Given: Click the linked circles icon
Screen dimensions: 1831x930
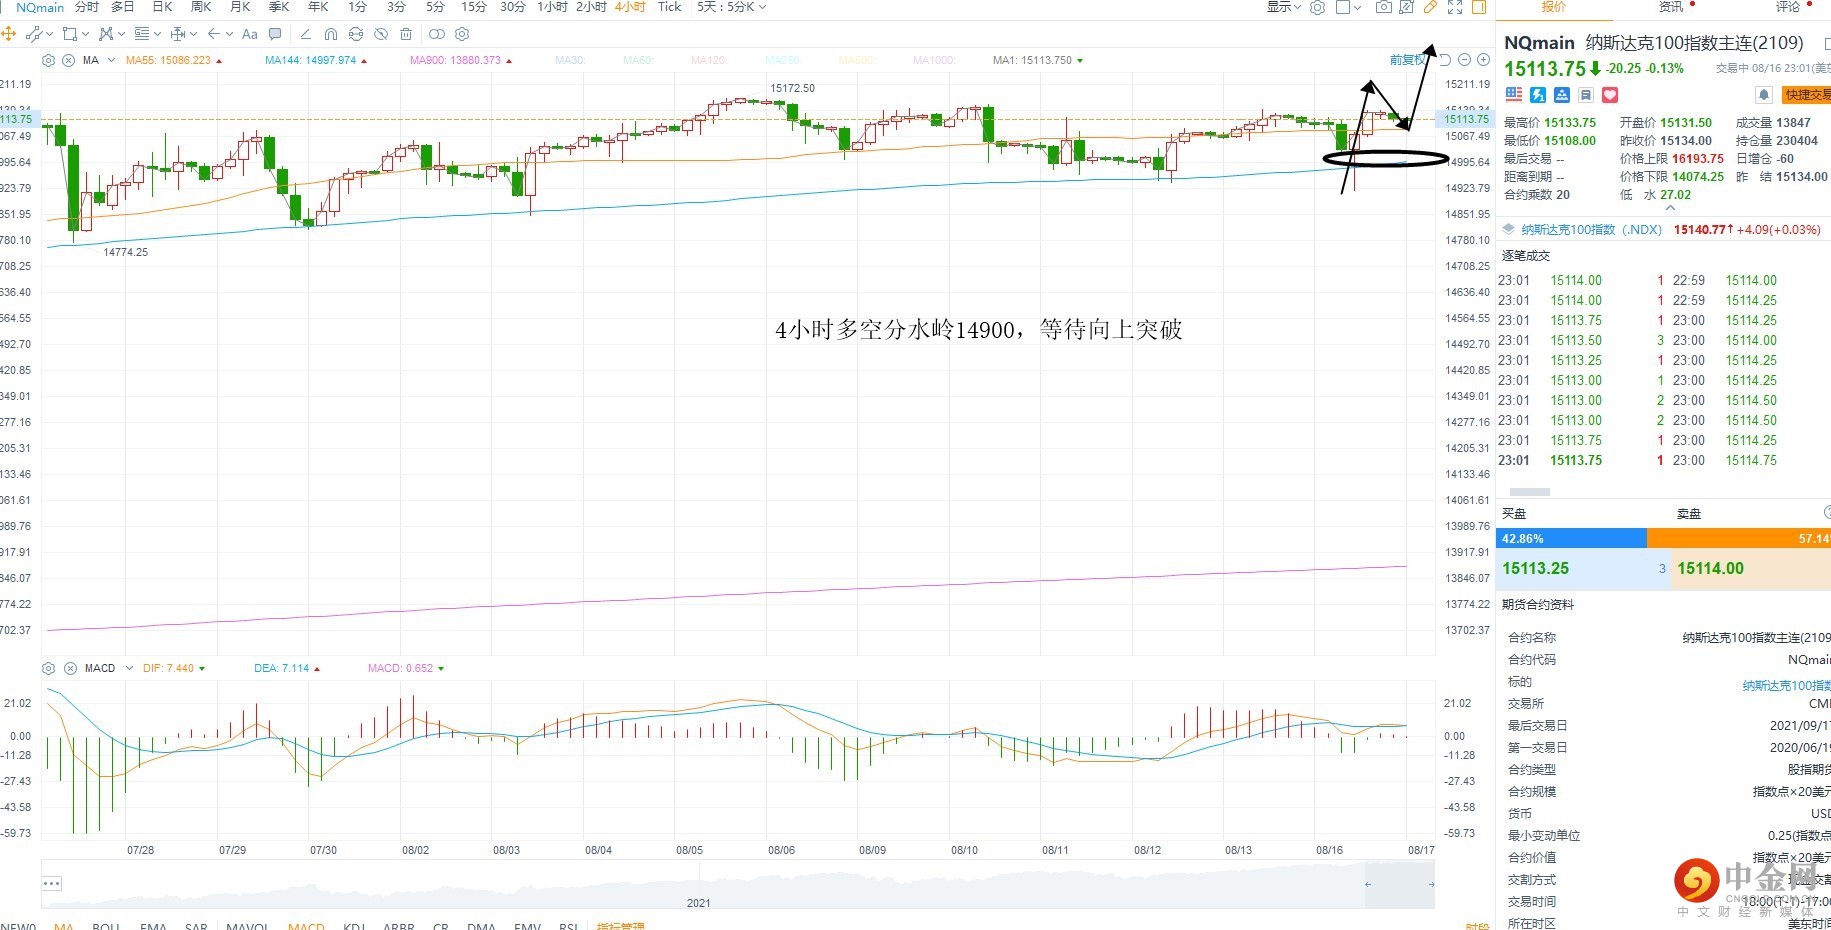Looking at the screenshot, I should (437, 34).
